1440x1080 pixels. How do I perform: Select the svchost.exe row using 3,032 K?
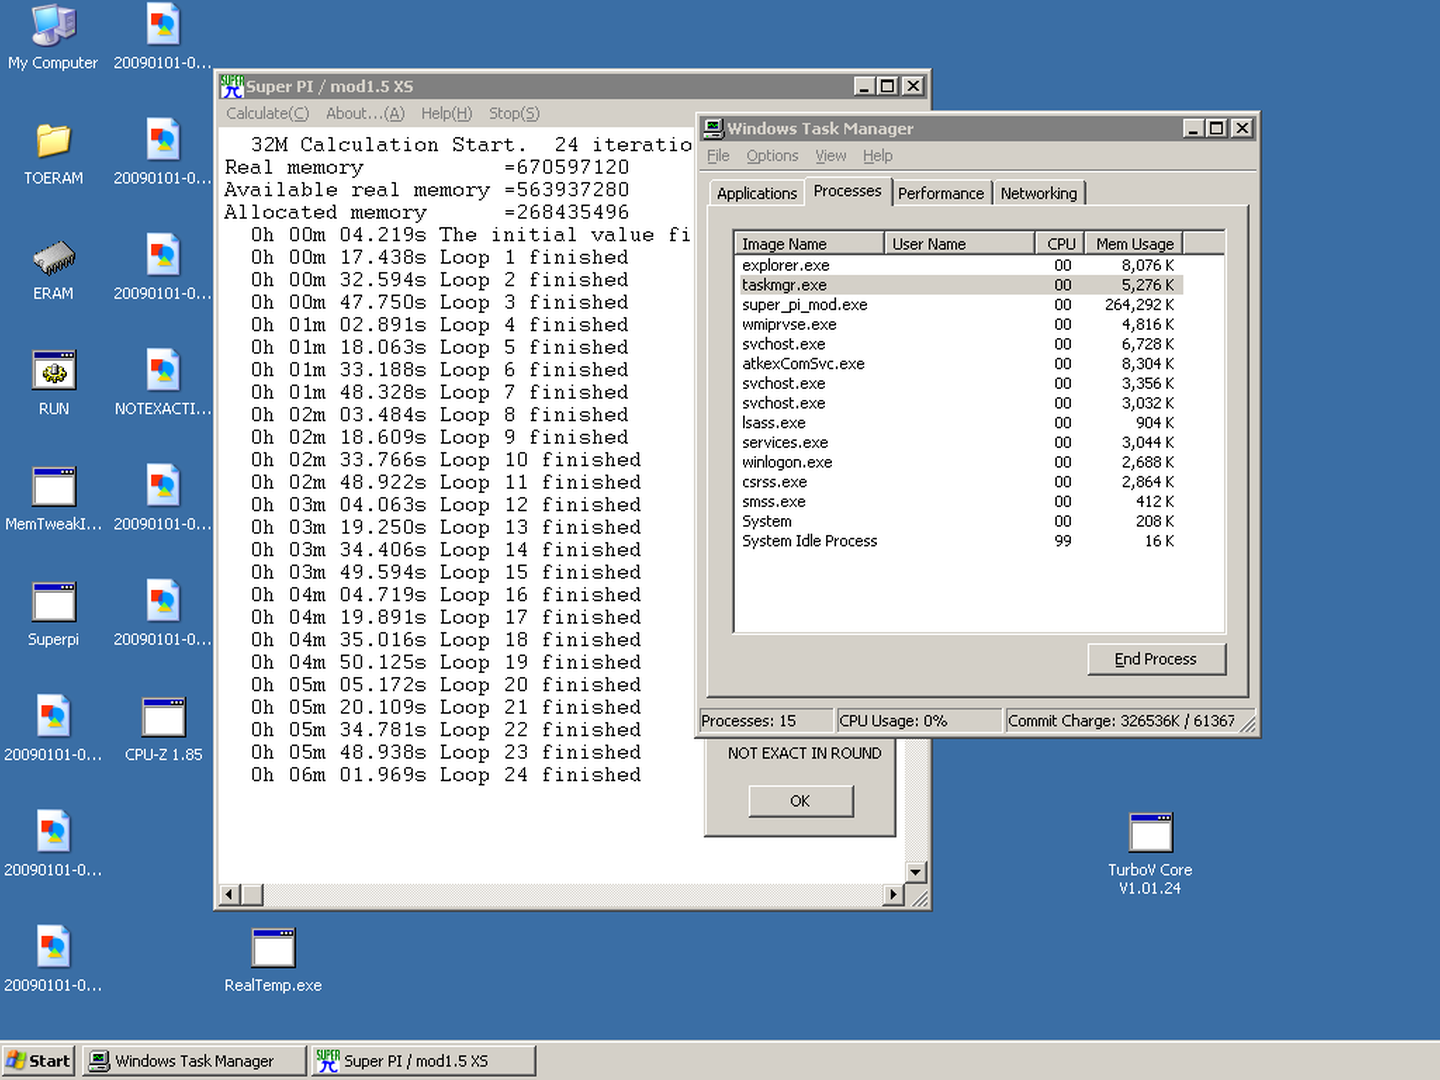(960, 403)
